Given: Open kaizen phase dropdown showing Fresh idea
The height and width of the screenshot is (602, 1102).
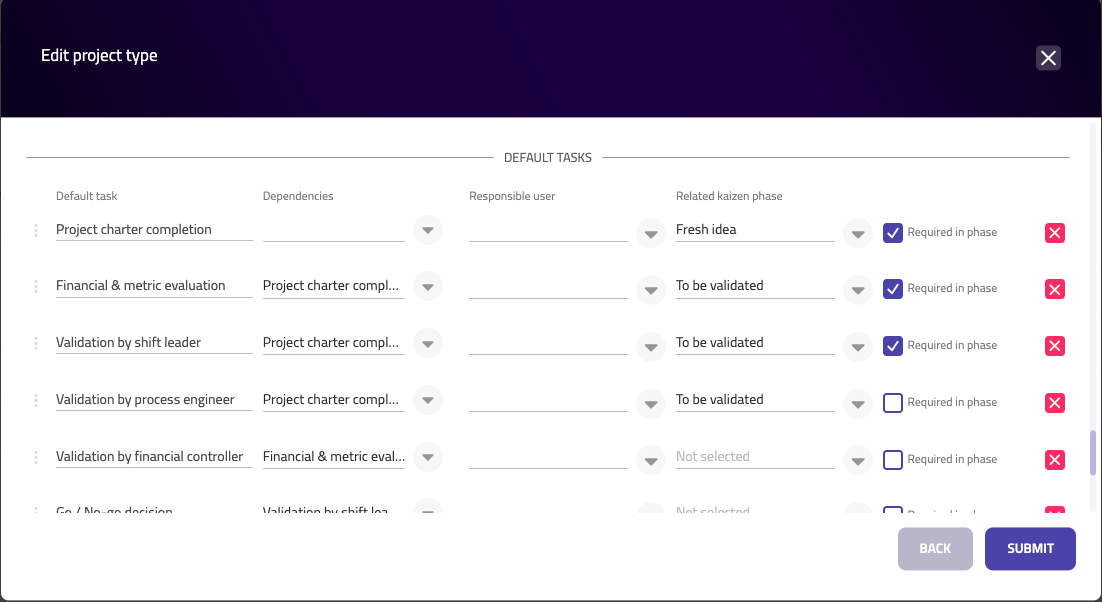Looking at the screenshot, I should [858, 234].
